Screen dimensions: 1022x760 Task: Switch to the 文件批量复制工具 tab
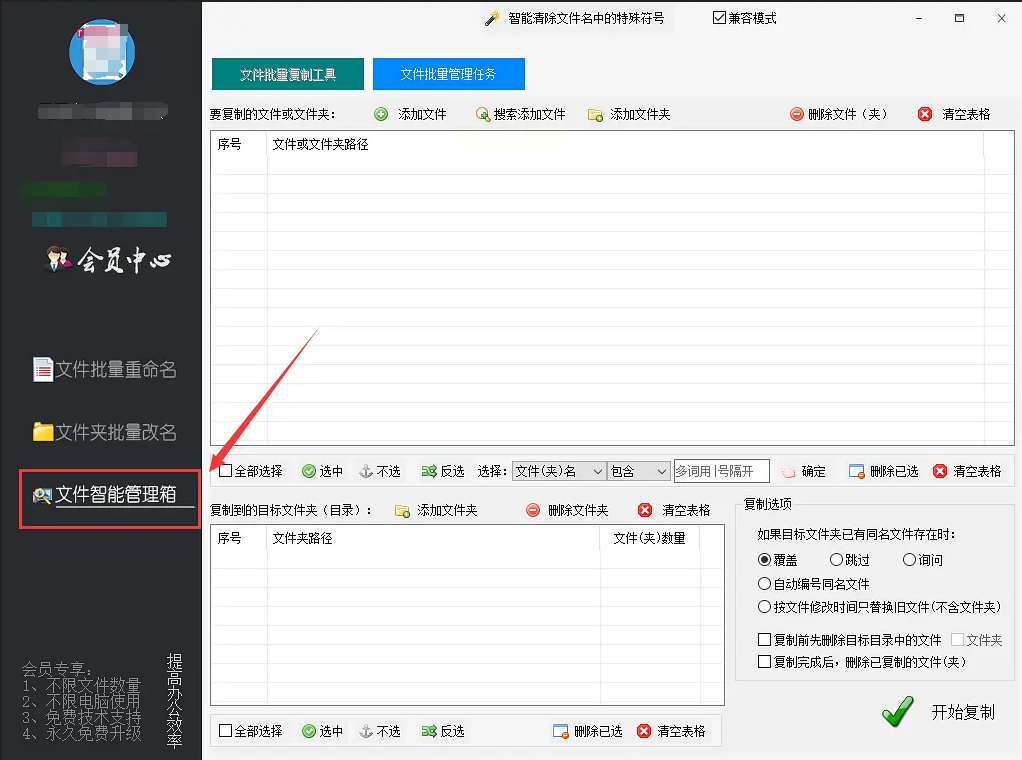click(287, 74)
